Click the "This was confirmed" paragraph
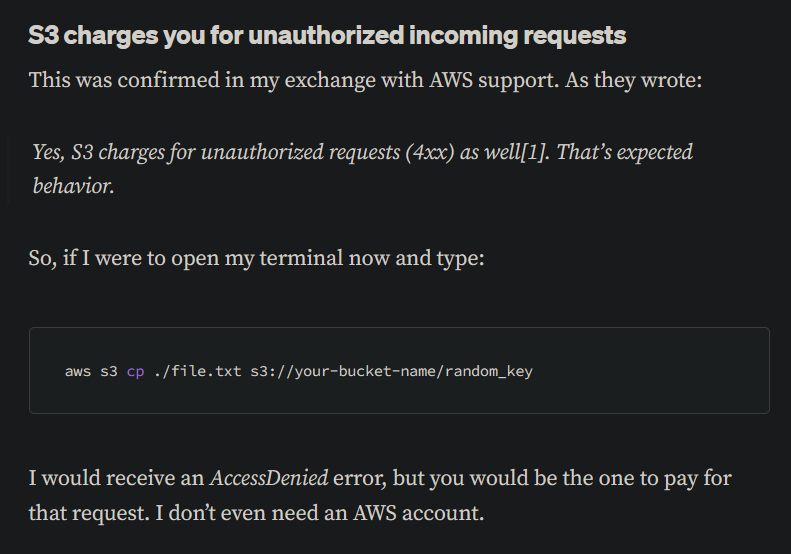This screenshot has width=791, height=554. tap(365, 80)
